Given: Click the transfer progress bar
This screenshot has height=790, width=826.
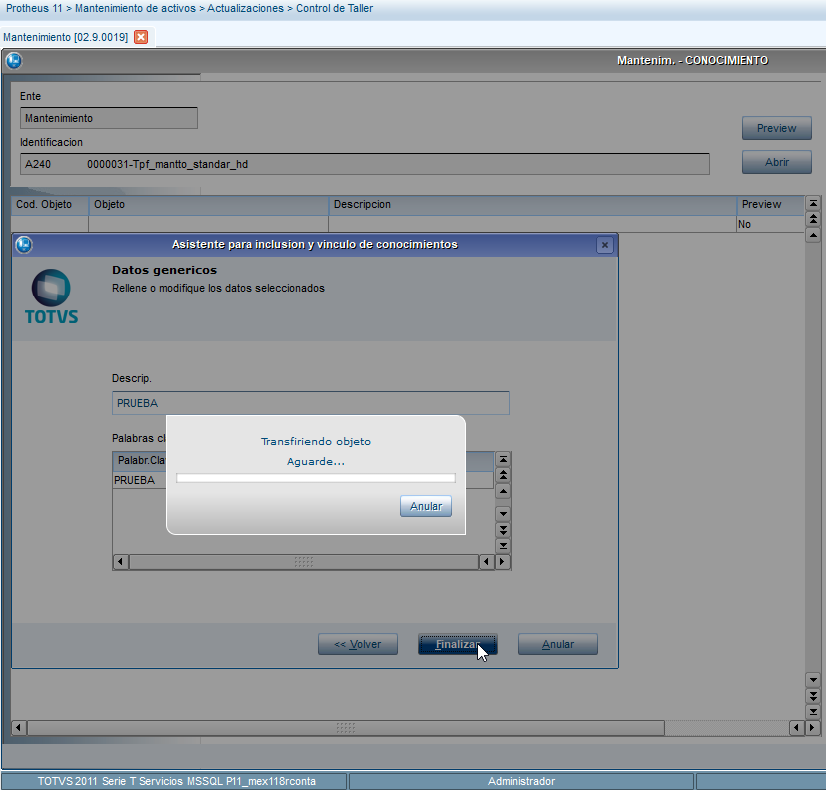Looking at the screenshot, I should tap(316, 478).
